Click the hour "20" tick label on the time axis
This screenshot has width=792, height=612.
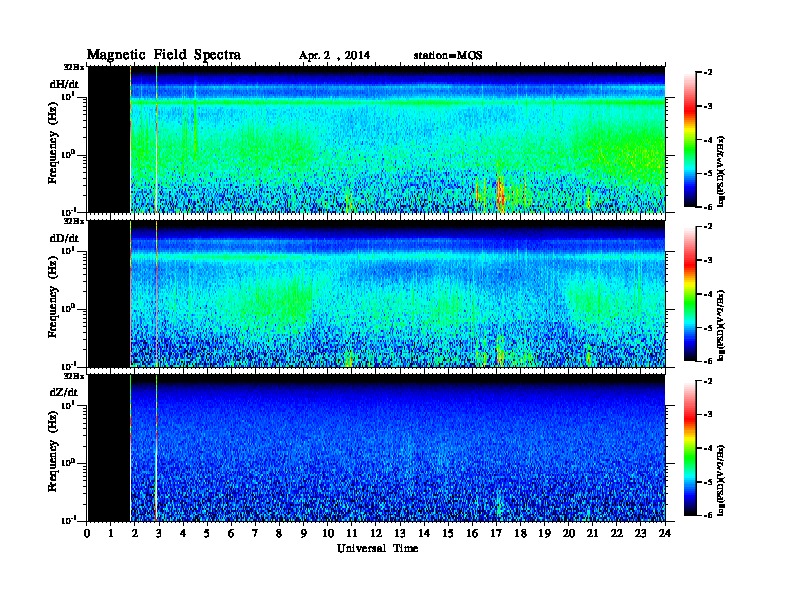pyautogui.click(x=568, y=533)
